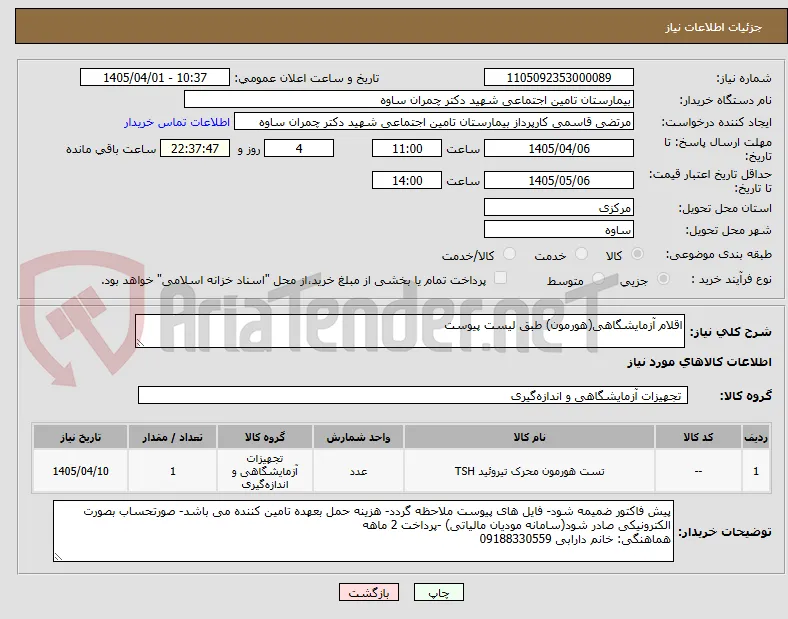
Task: Click the گروه کالا table column header
Action: pos(265,437)
